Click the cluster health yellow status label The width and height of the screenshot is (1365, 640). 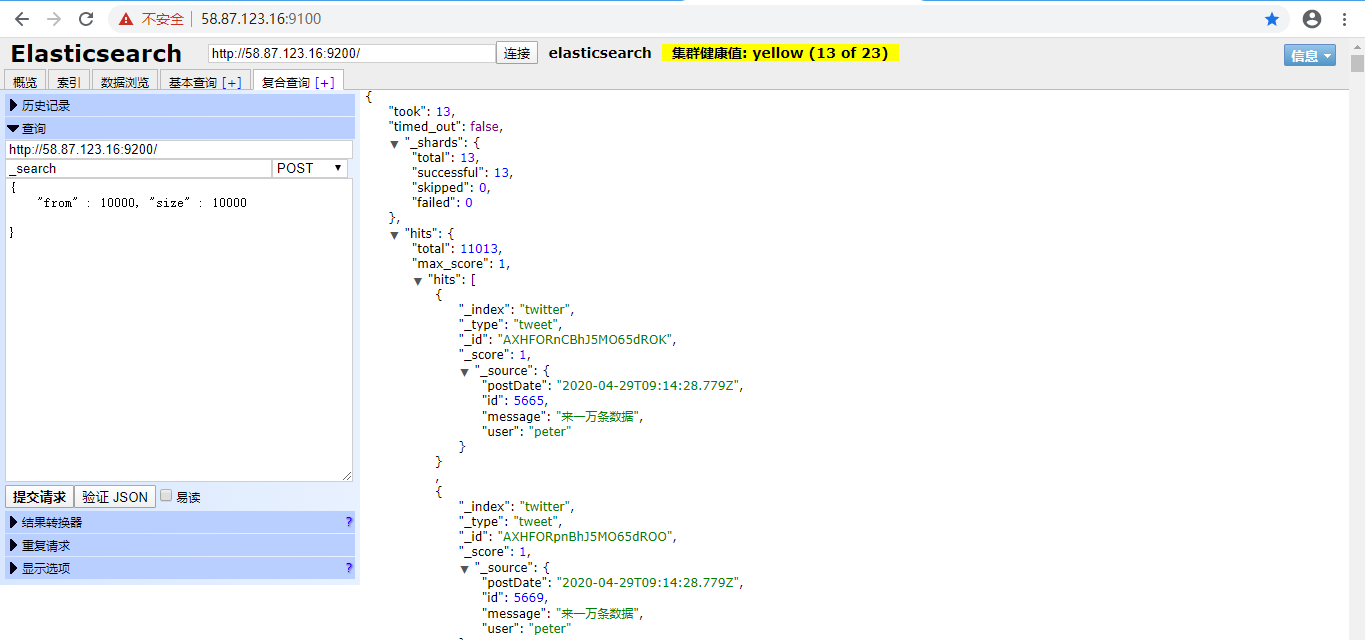pos(780,53)
